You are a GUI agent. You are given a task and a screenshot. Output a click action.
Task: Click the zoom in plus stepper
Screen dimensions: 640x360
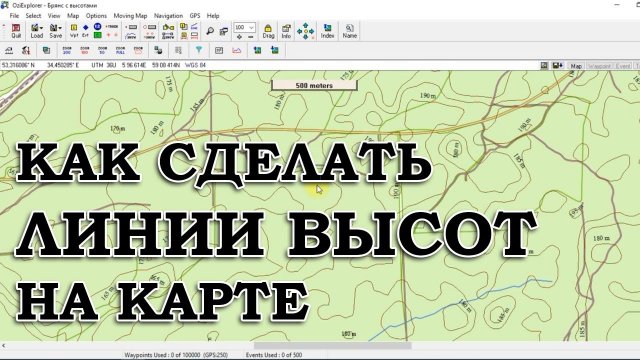tap(239, 37)
